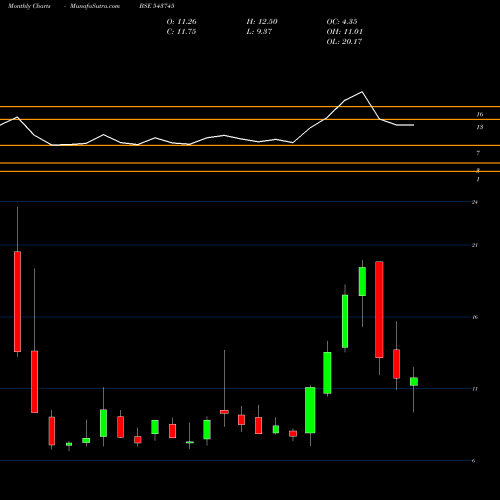500x500 pixels.
Task: Select the indicator axis label 7
Action: pyautogui.click(x=478, y=153)
